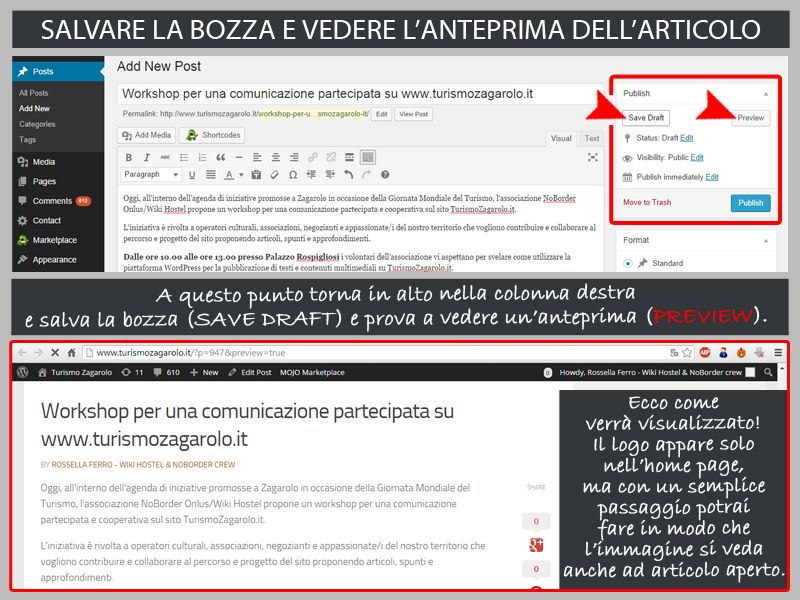Open the browser hamburger menu
This screenshot has height=600, width=800.
tap(778, 353)
